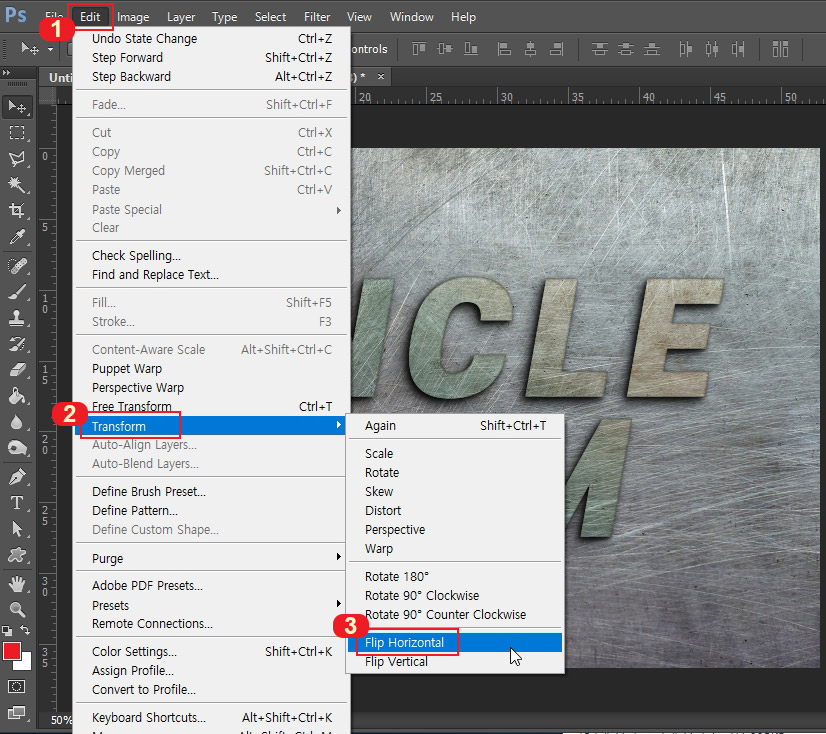Select the Polygonal Lasso tool
The image size is (826, 734).
[17, 158]
